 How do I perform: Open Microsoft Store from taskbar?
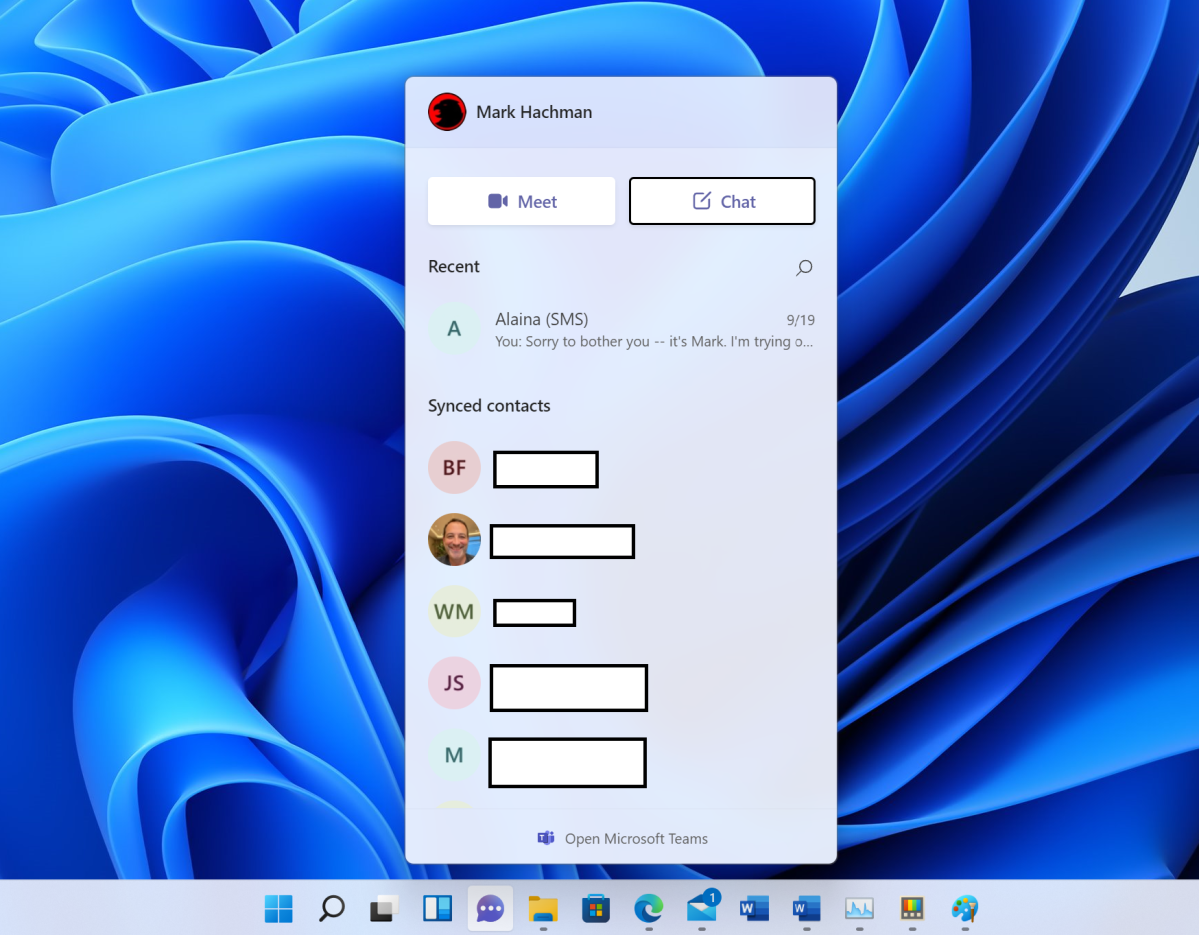coord(596,908)
